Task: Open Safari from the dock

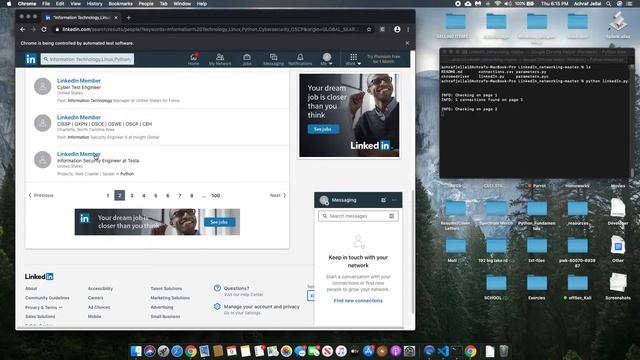Action: [x=177, y=351]
